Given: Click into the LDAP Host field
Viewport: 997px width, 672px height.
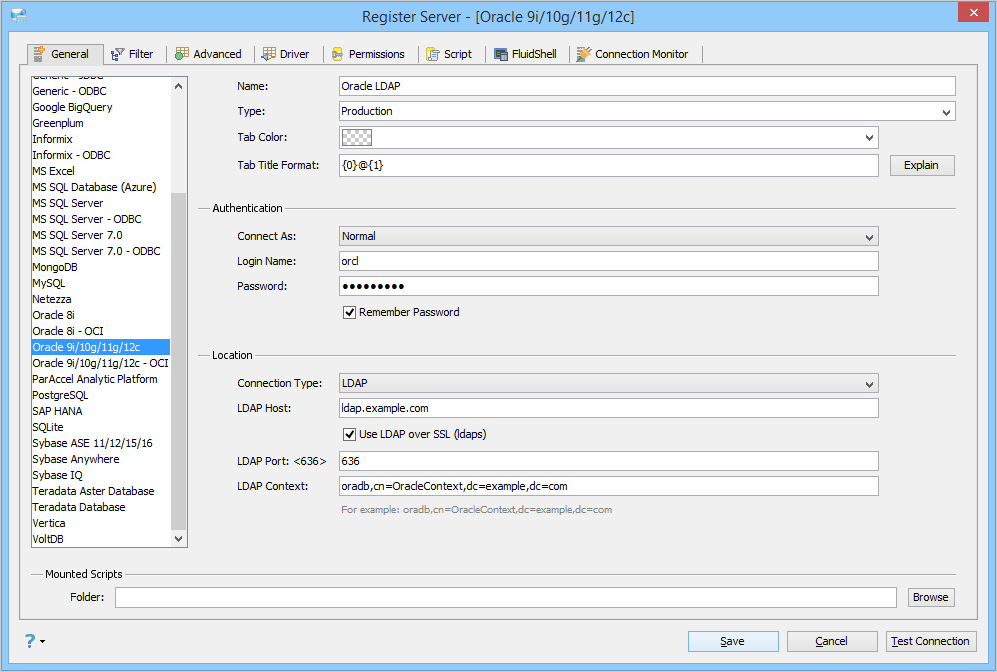Looking at the screenshot, I should pos(609,408).
